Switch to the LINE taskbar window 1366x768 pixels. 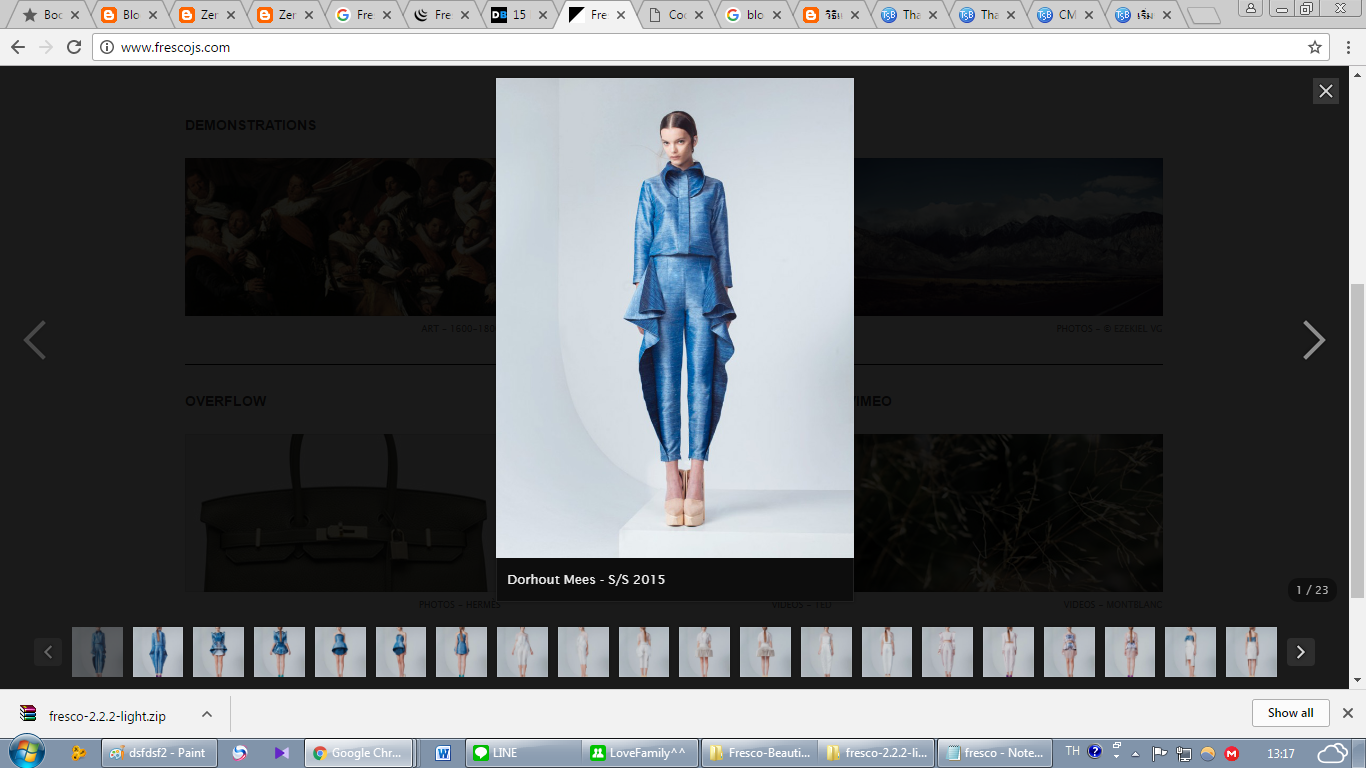tap(523, 753)
